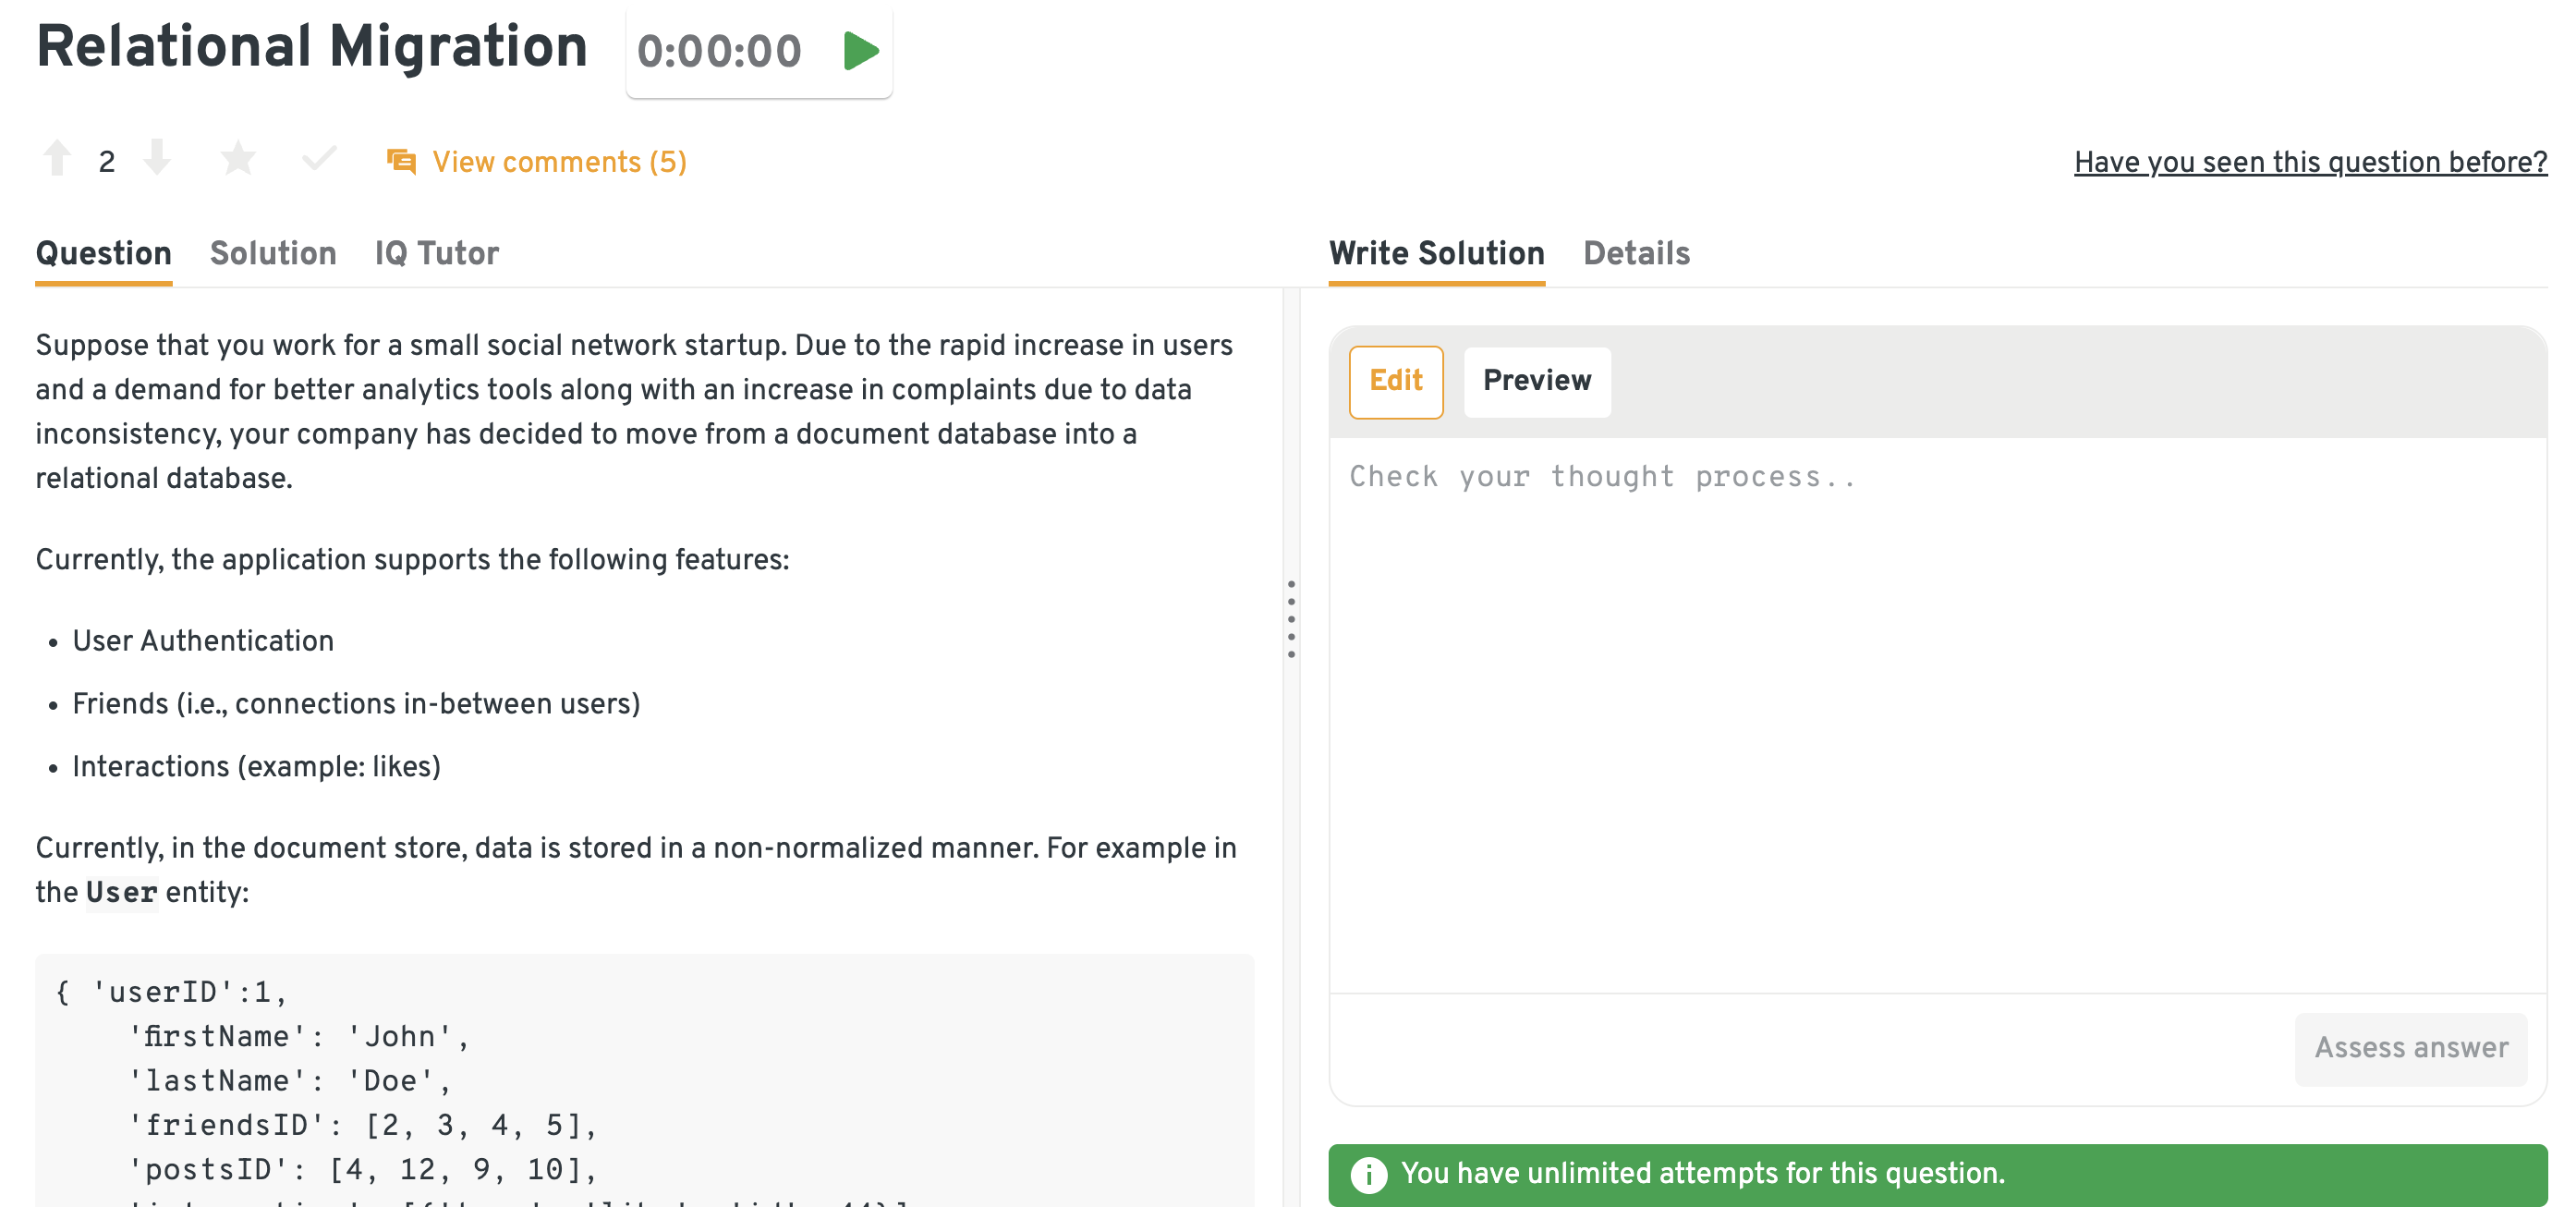Start the timer with the play icon

[860, 51]
